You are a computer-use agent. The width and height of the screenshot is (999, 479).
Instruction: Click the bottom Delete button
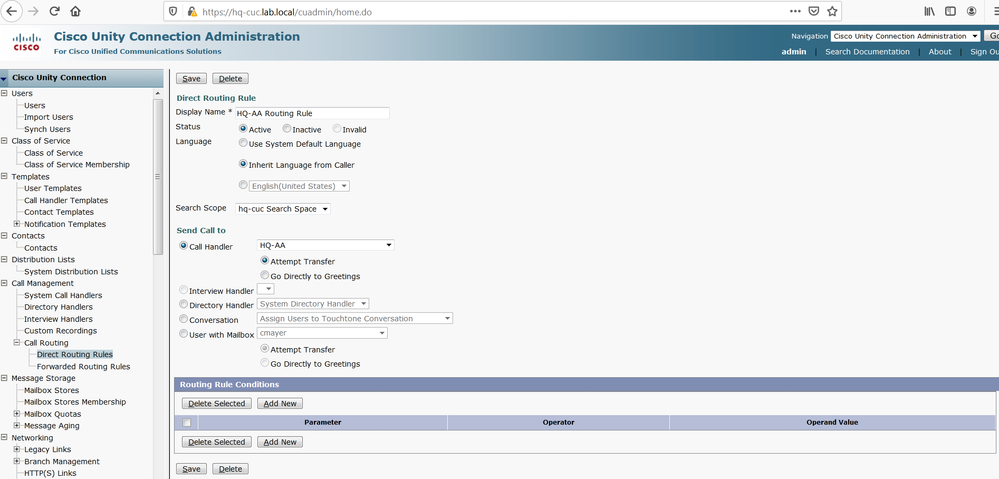231,469
